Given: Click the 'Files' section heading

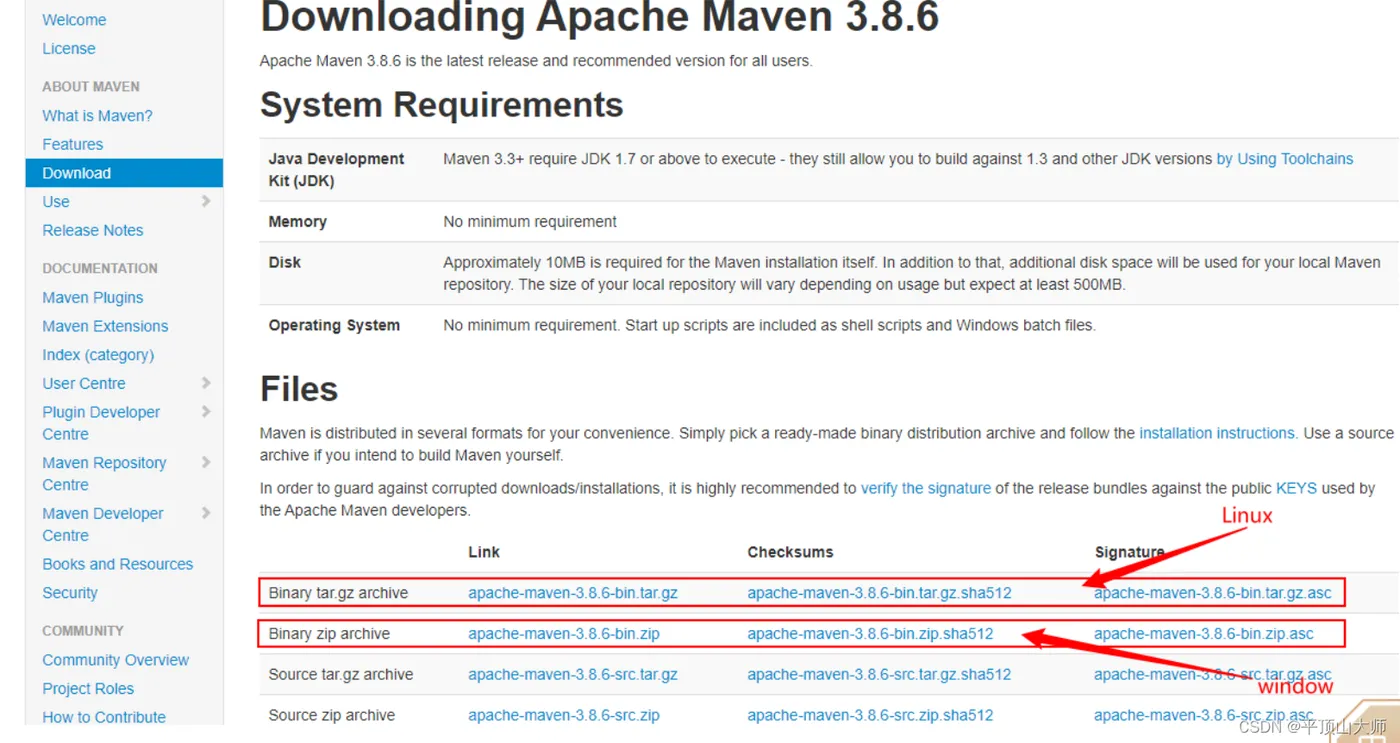Looking at the screenshot, I should pos(299,389).
